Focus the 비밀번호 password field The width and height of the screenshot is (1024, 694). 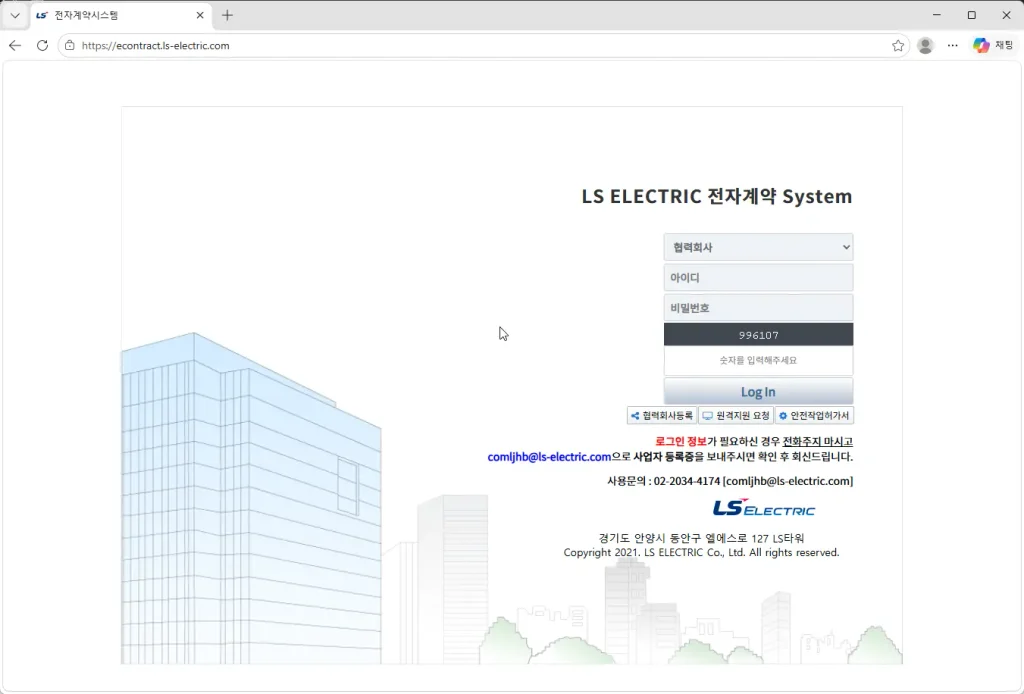pyautogui.click(x=758, y=308)
